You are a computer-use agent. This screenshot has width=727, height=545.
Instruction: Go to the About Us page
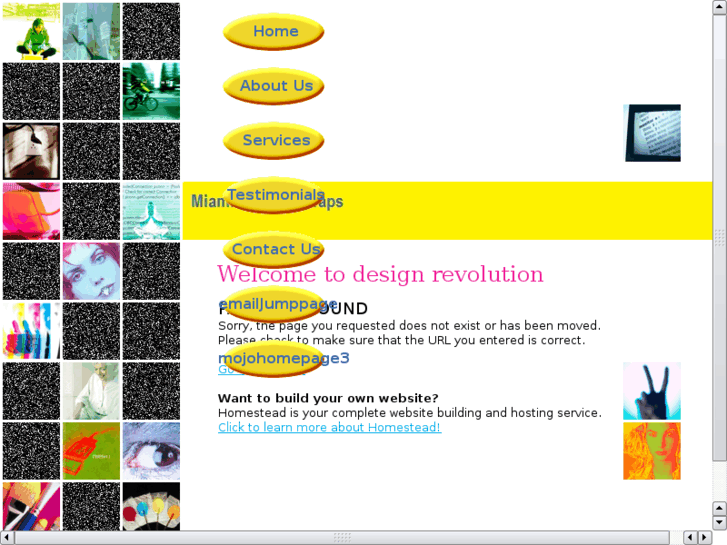coord(274,86)
